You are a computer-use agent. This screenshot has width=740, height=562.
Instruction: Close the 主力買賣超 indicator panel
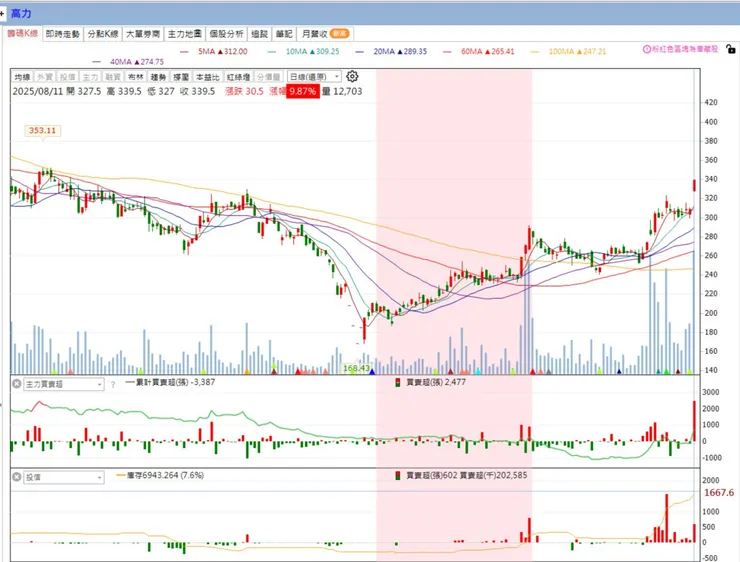point(17,384)
